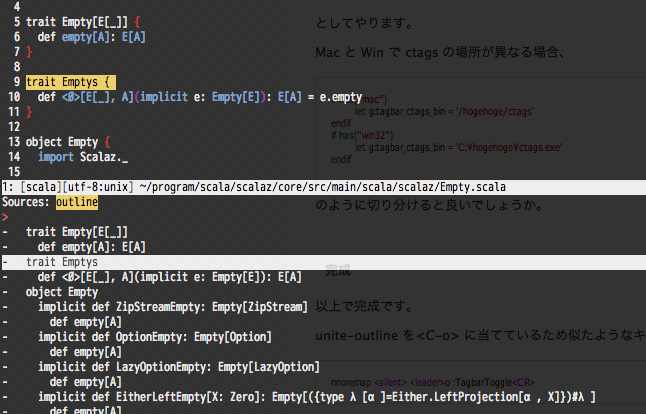Click background text 'としてやります。'
This screenshot has width=646, height=414.
pyautogui.click(x=364, y=23)
